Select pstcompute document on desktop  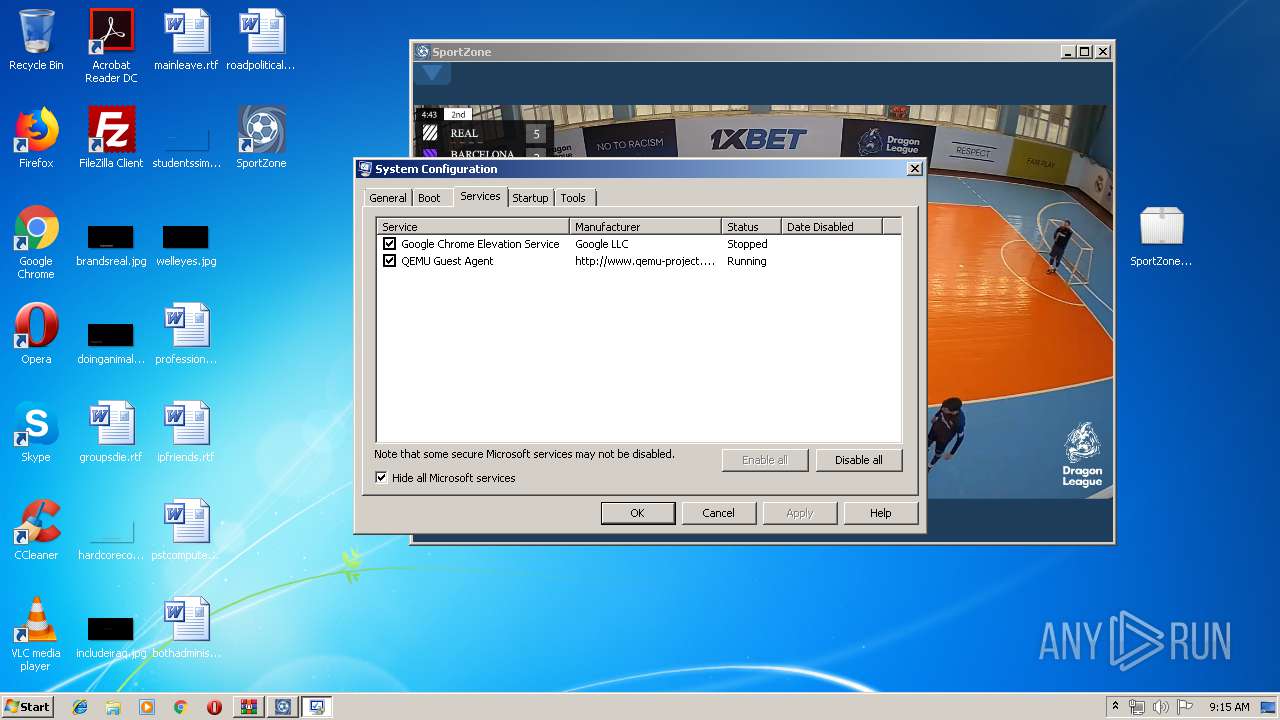pyautogui.click(x=186, y=530)
